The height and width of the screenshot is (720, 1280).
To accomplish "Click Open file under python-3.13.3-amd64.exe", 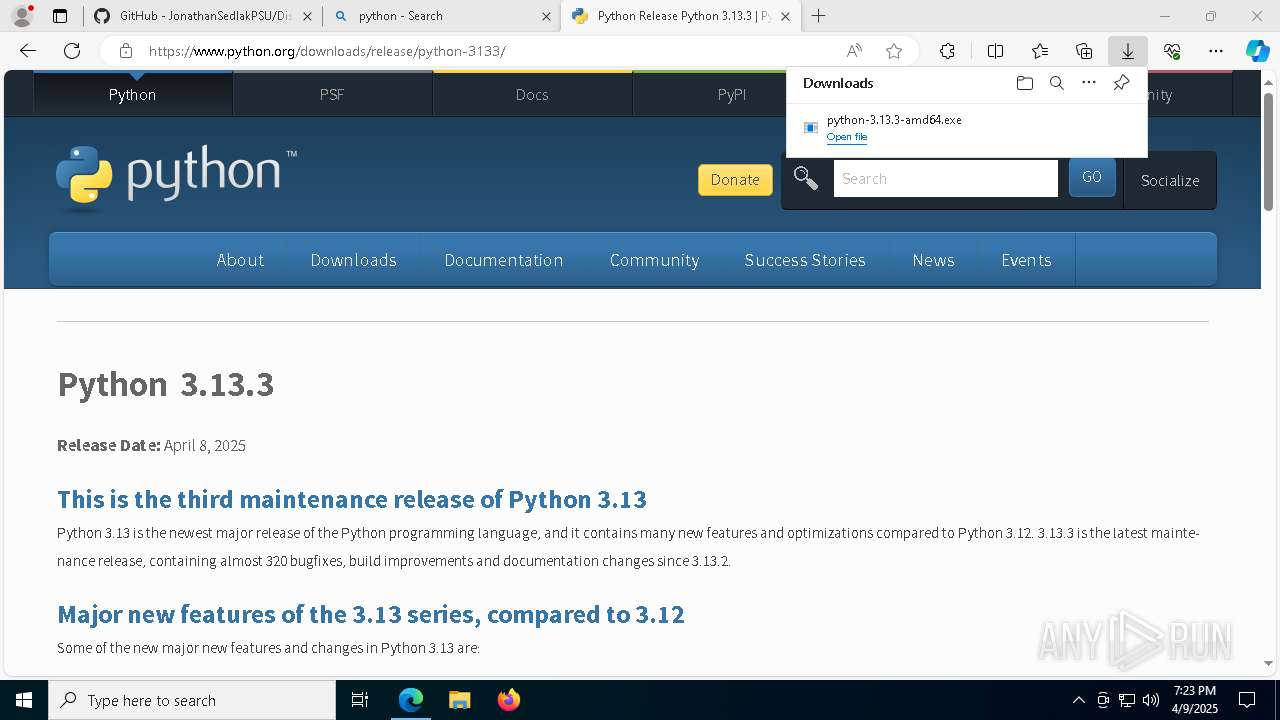I will pyautogui.click(x=847, y=137).
